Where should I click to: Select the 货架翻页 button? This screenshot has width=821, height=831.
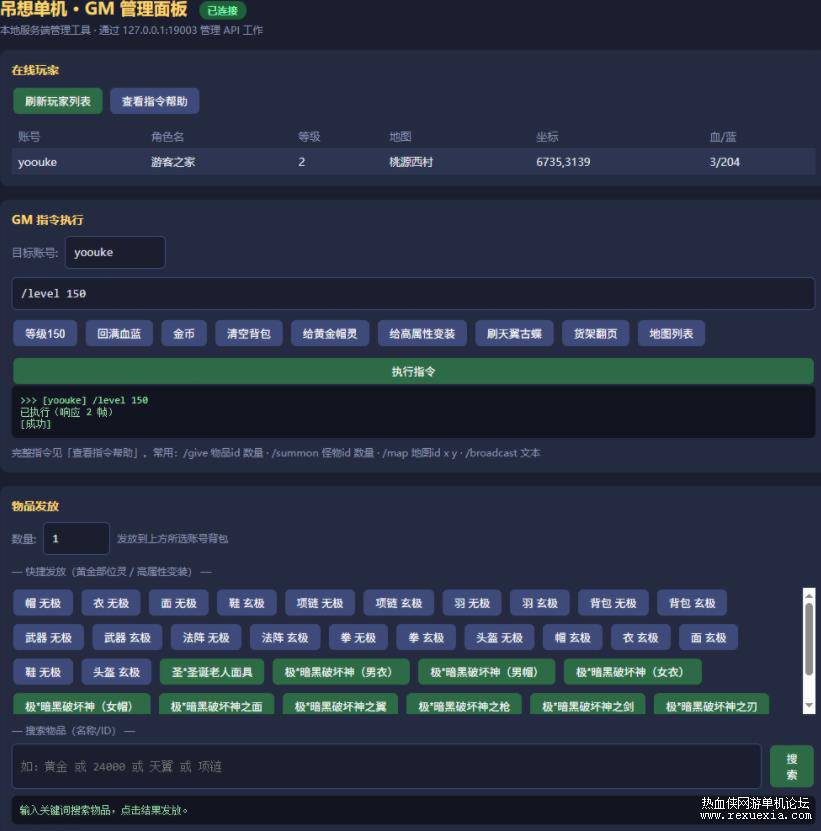tap(595, 333)
